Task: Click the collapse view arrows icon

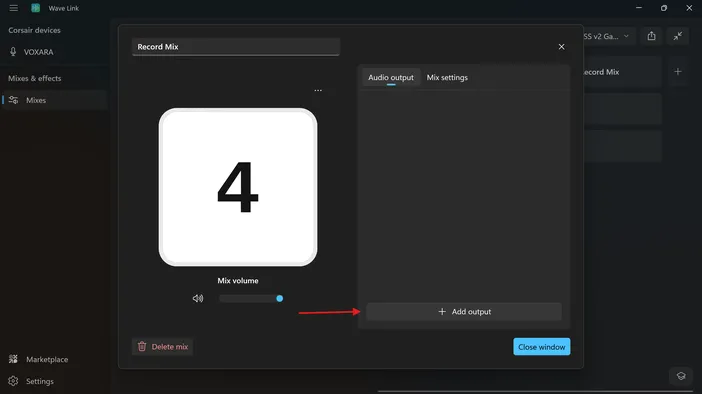Action: [x=678, y=36]
